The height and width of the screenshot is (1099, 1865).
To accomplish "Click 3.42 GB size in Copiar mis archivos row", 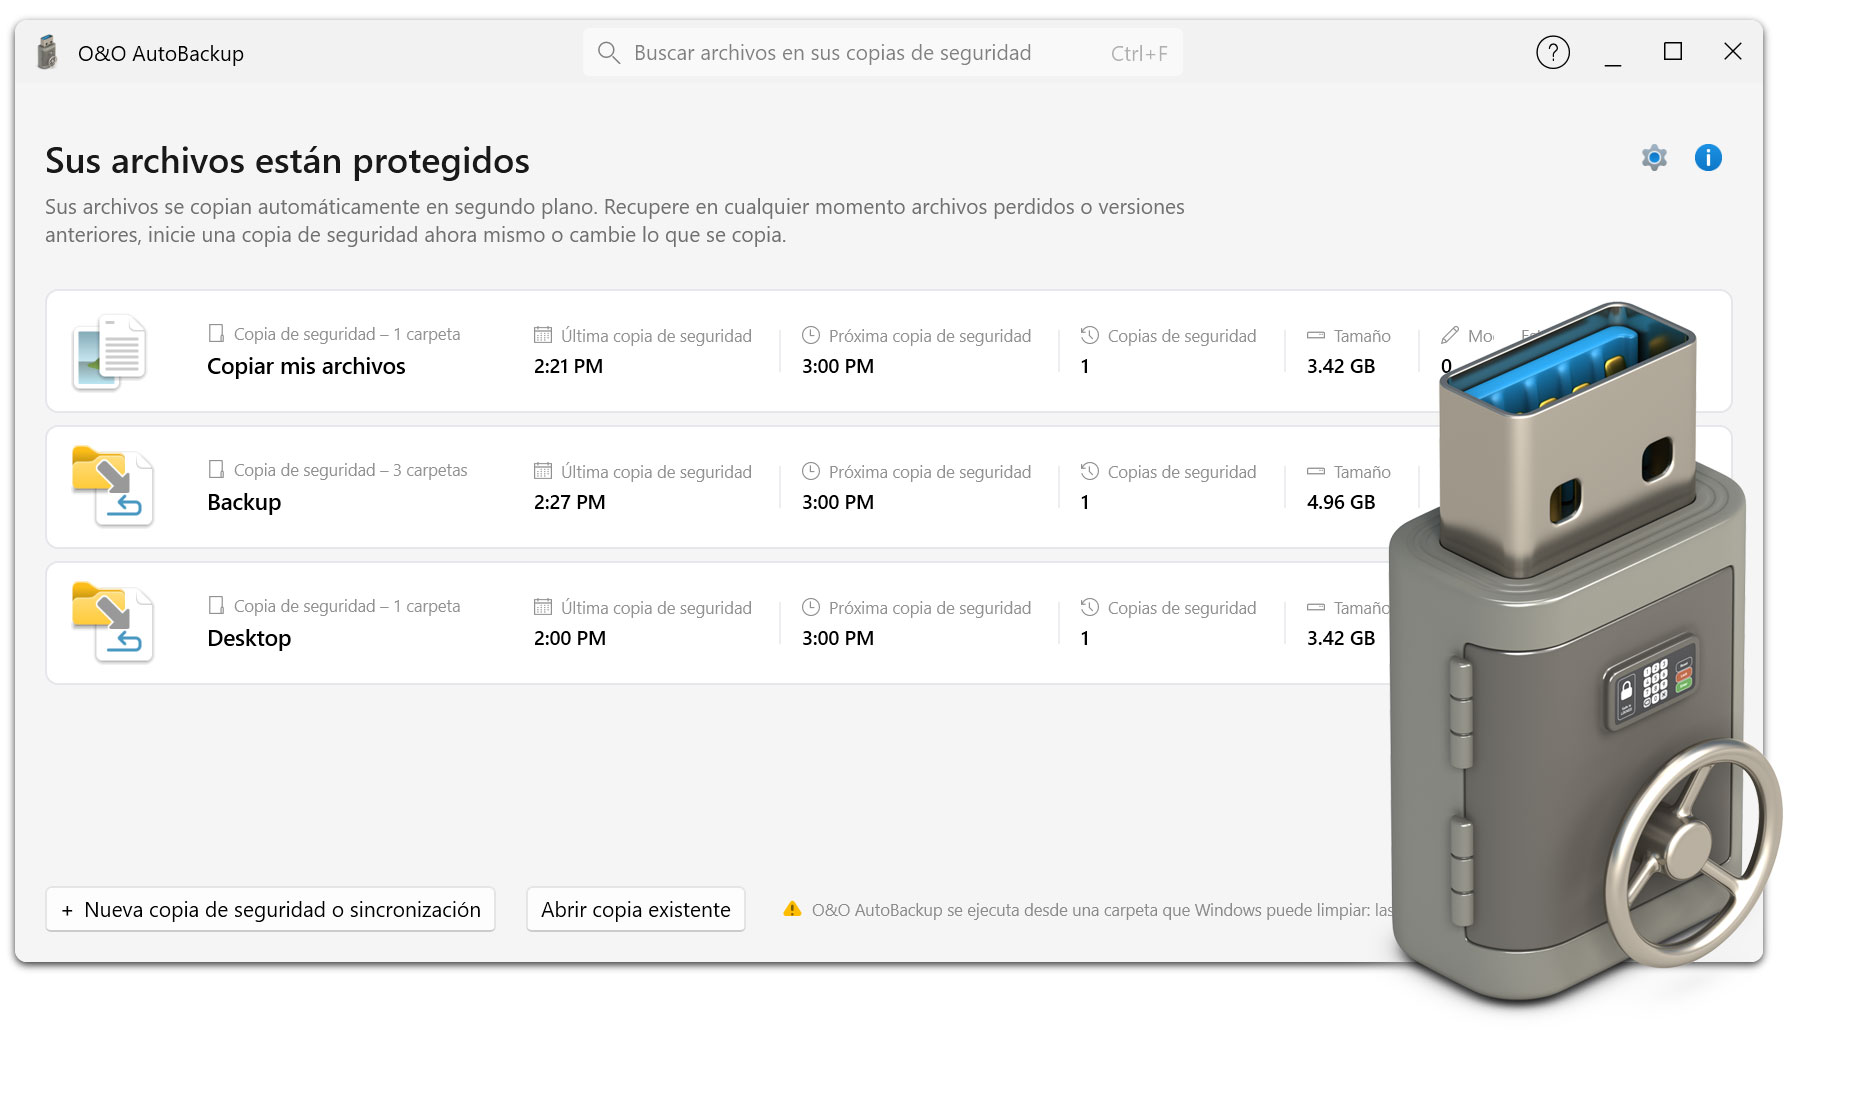I will [1341, 366].
